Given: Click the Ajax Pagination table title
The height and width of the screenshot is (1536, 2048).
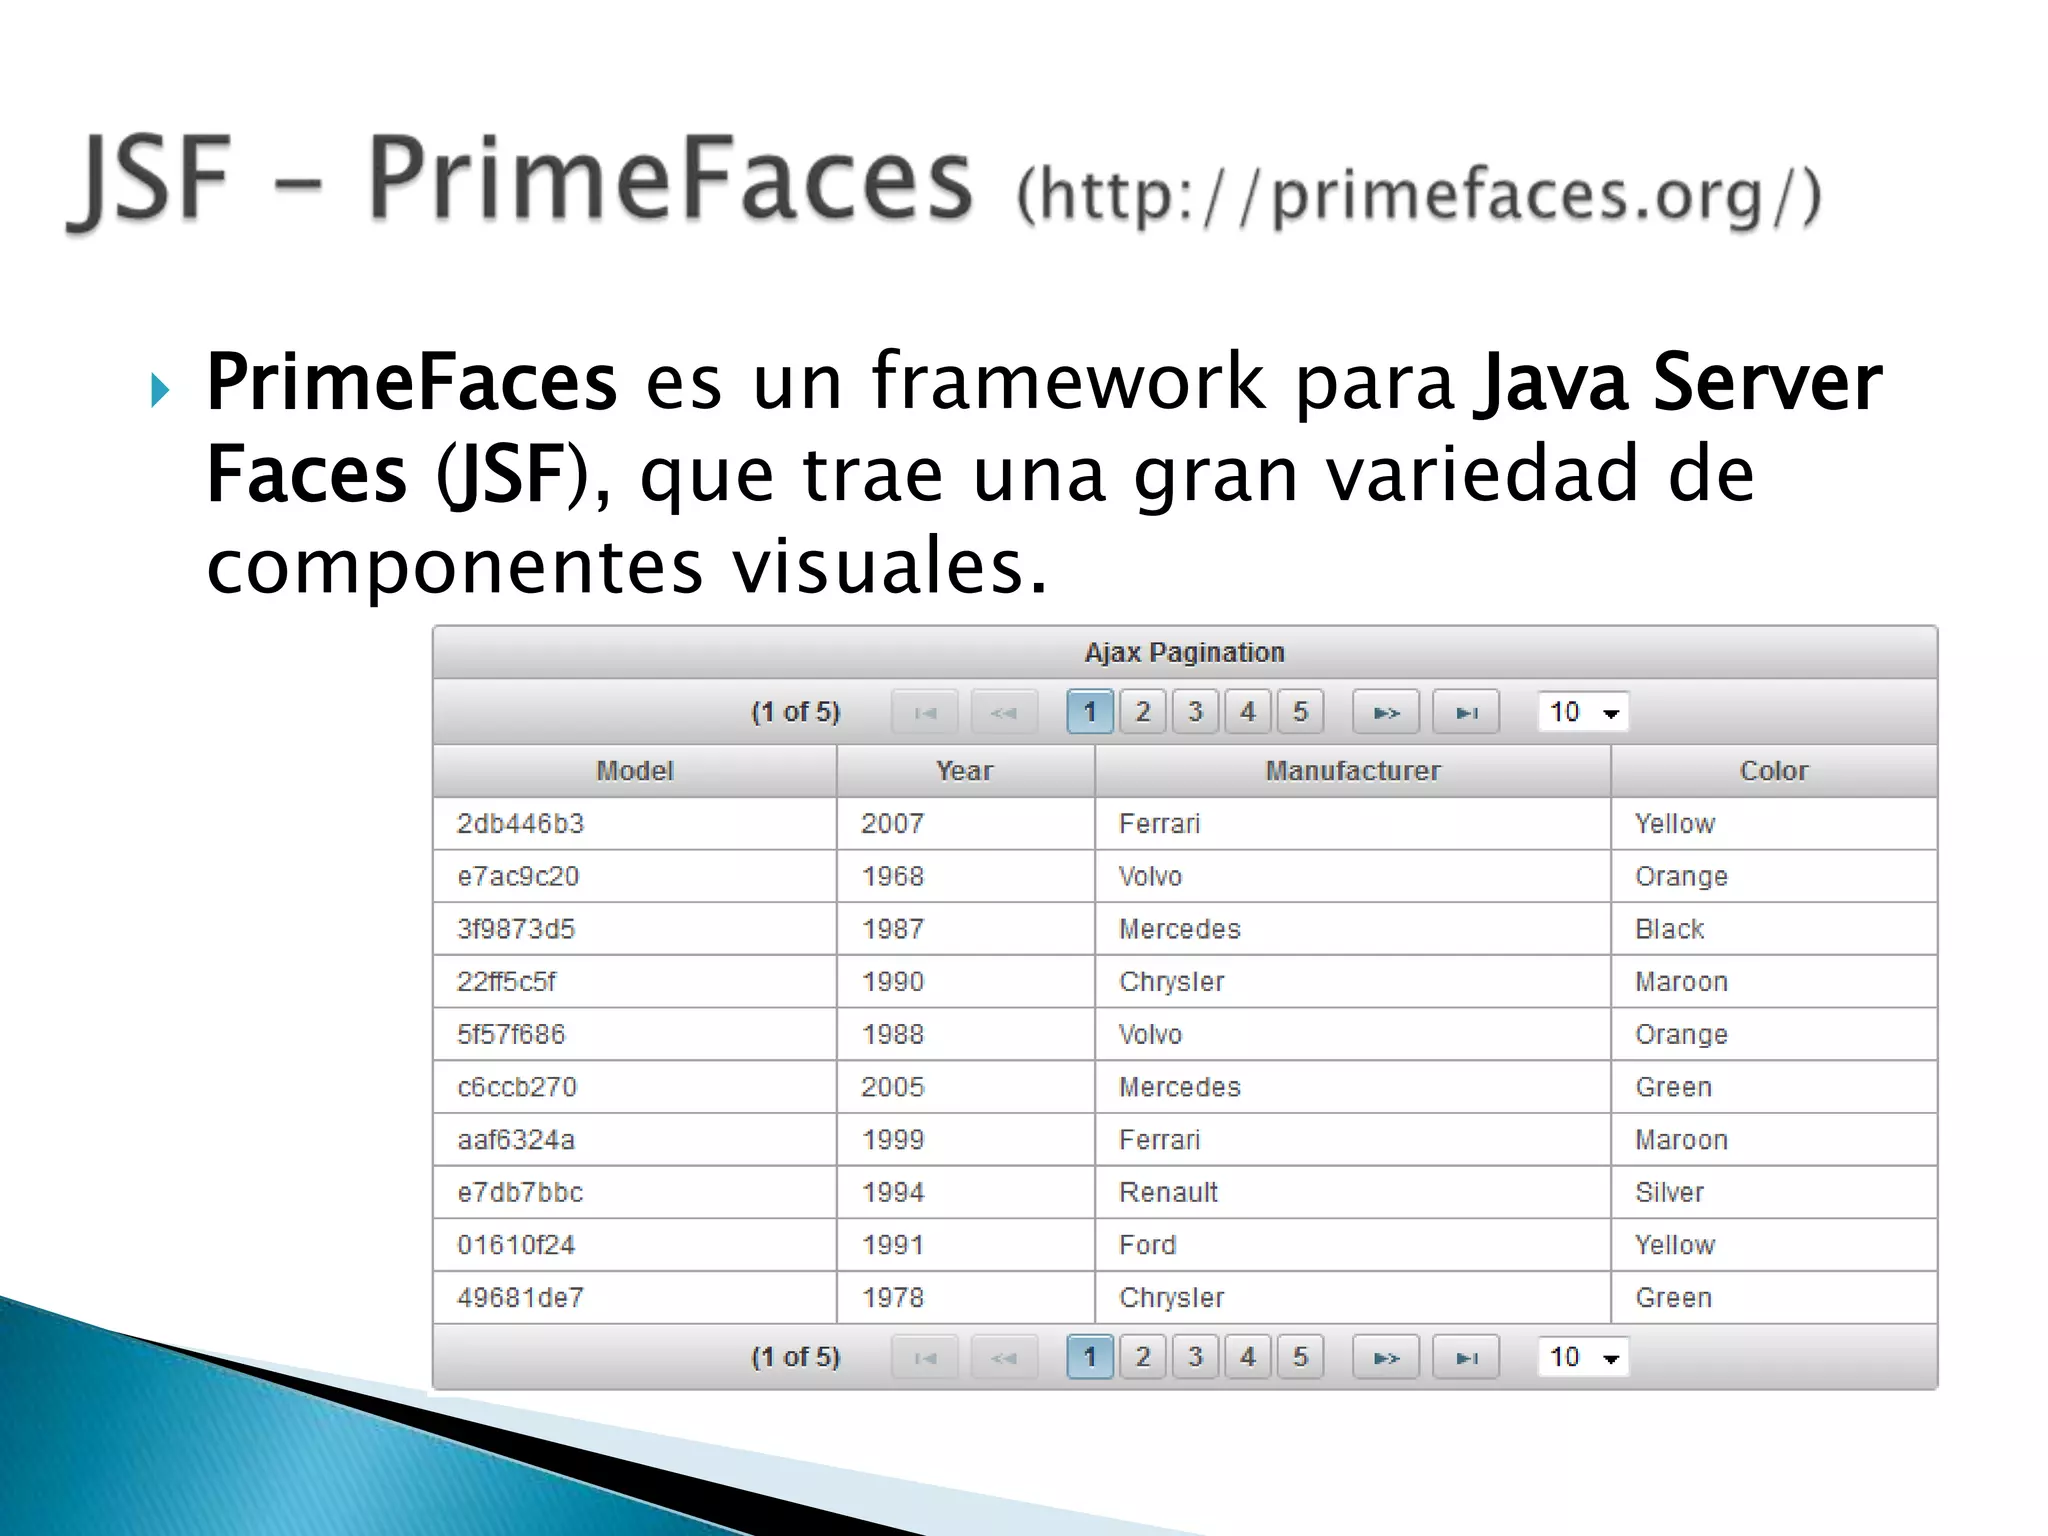Looking at the screenshot, I should (x=1185, y=653).
